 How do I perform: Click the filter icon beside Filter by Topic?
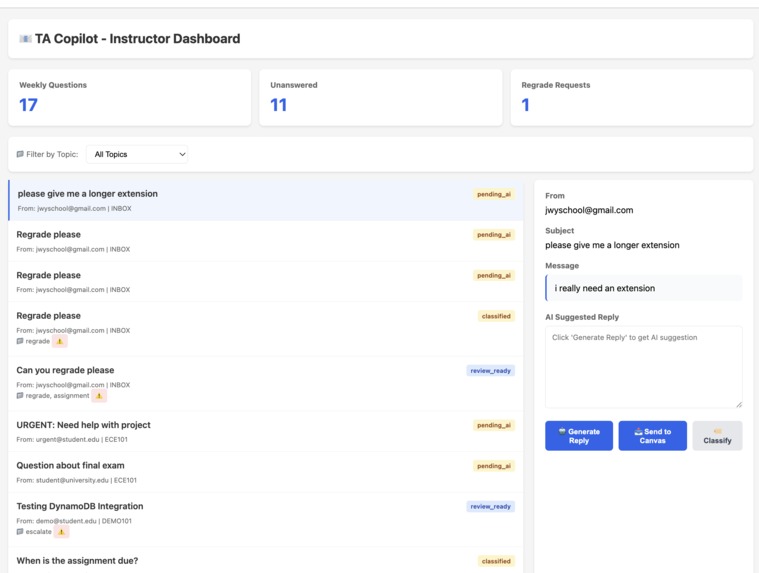[20, 154]
